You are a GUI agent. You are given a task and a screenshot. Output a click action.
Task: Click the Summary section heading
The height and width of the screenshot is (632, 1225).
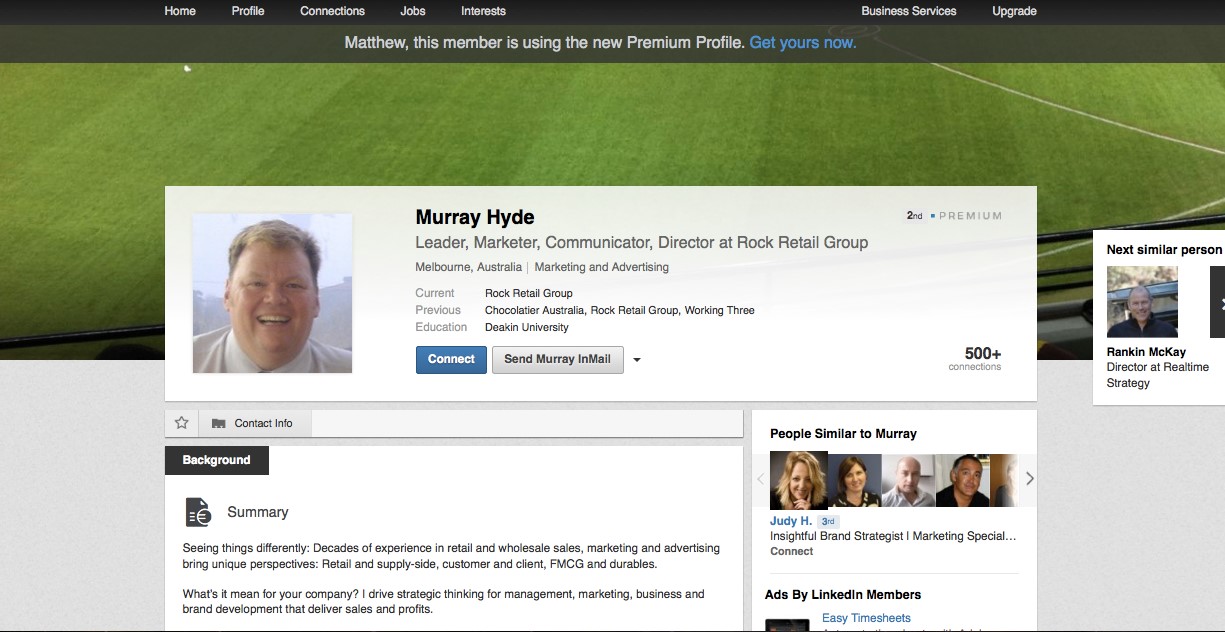pyautogui.click(x=257, y=512)
